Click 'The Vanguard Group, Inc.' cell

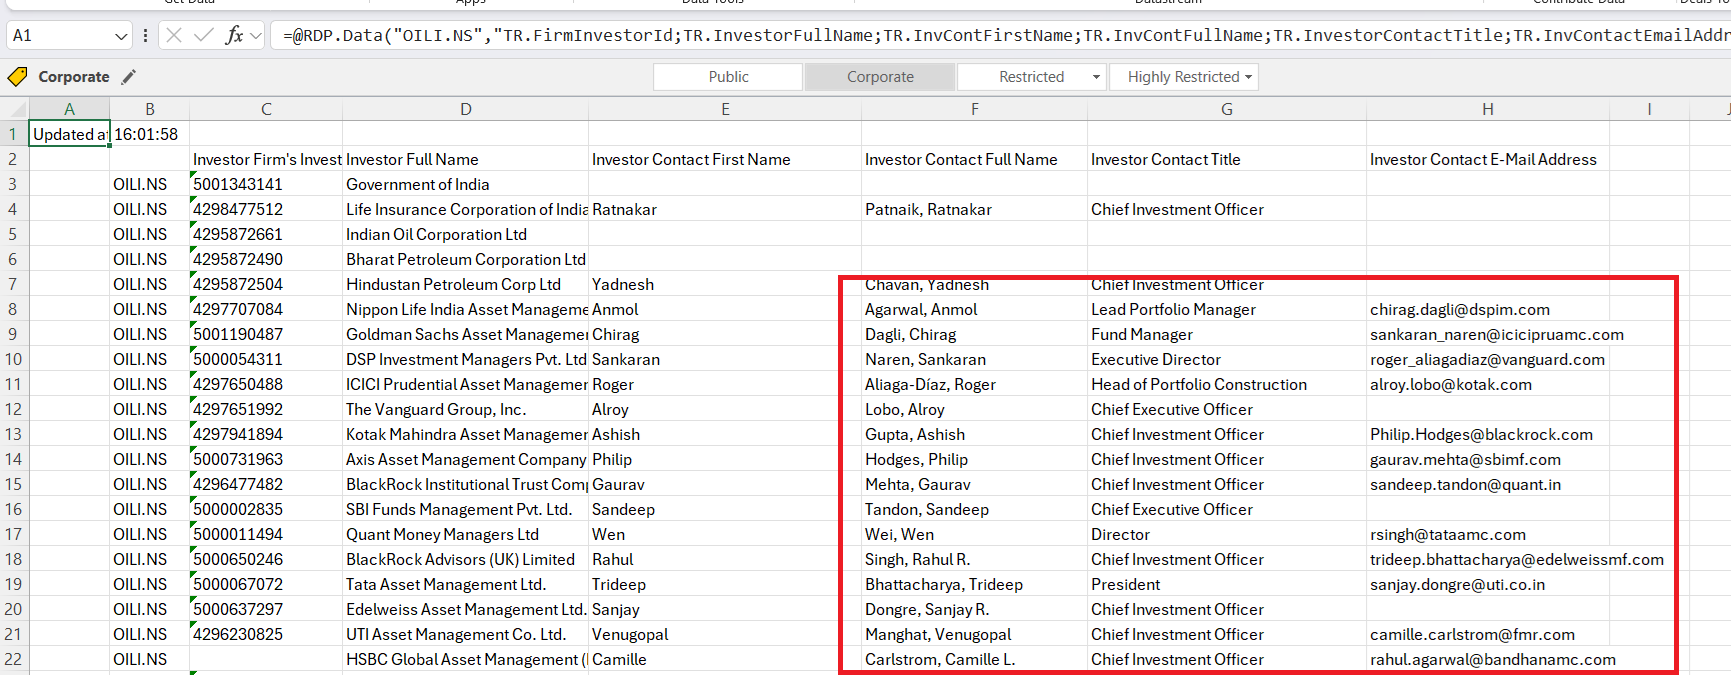pyautogui.click(x=466, y=409)
